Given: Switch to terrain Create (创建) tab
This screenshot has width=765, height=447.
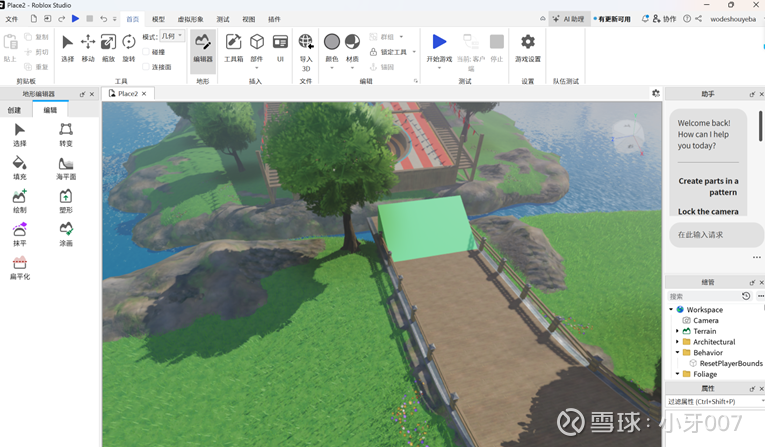Looking at the screenshot, I should pyautogui.click(x=15, y=110).
